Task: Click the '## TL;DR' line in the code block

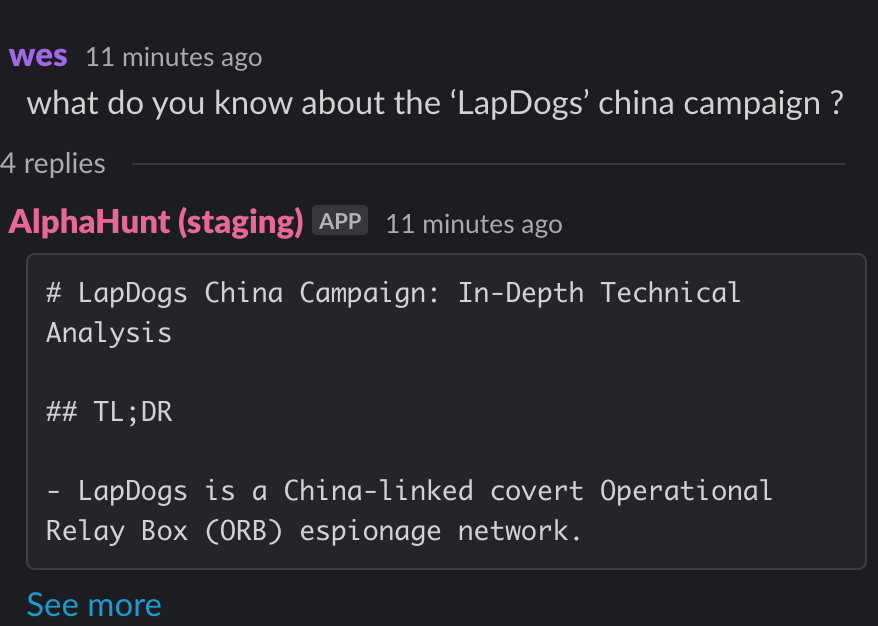Action: pyautogui.click(x=109, y=412)
